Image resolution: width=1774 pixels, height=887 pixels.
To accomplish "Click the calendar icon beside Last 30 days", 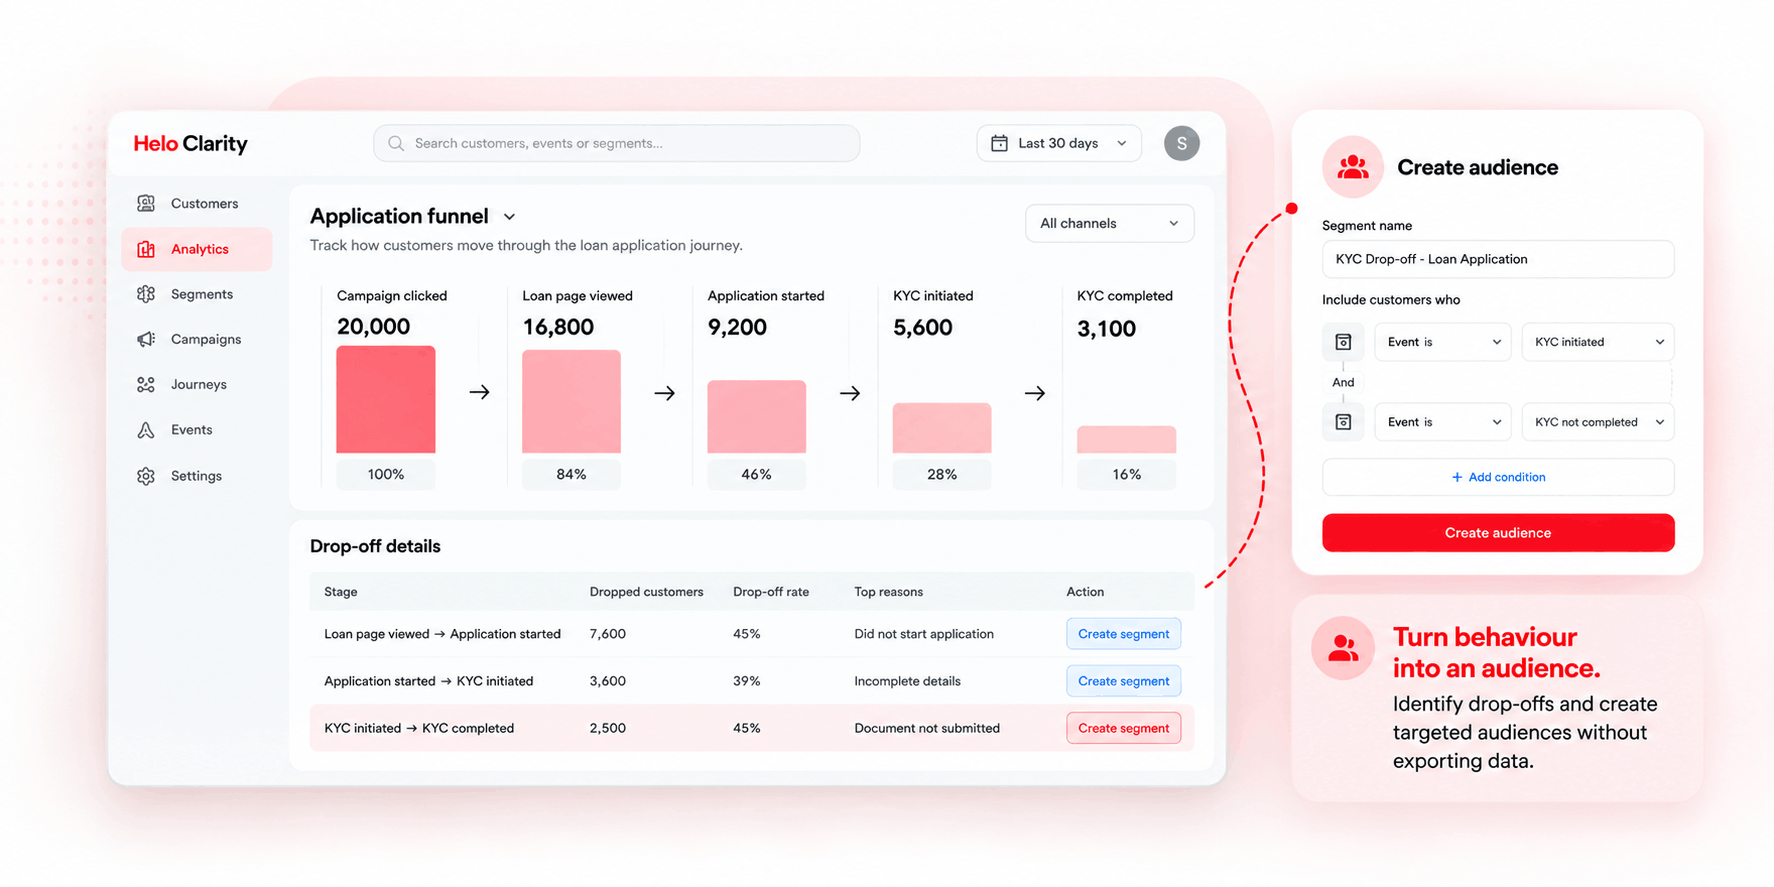I will pos(999,143).
